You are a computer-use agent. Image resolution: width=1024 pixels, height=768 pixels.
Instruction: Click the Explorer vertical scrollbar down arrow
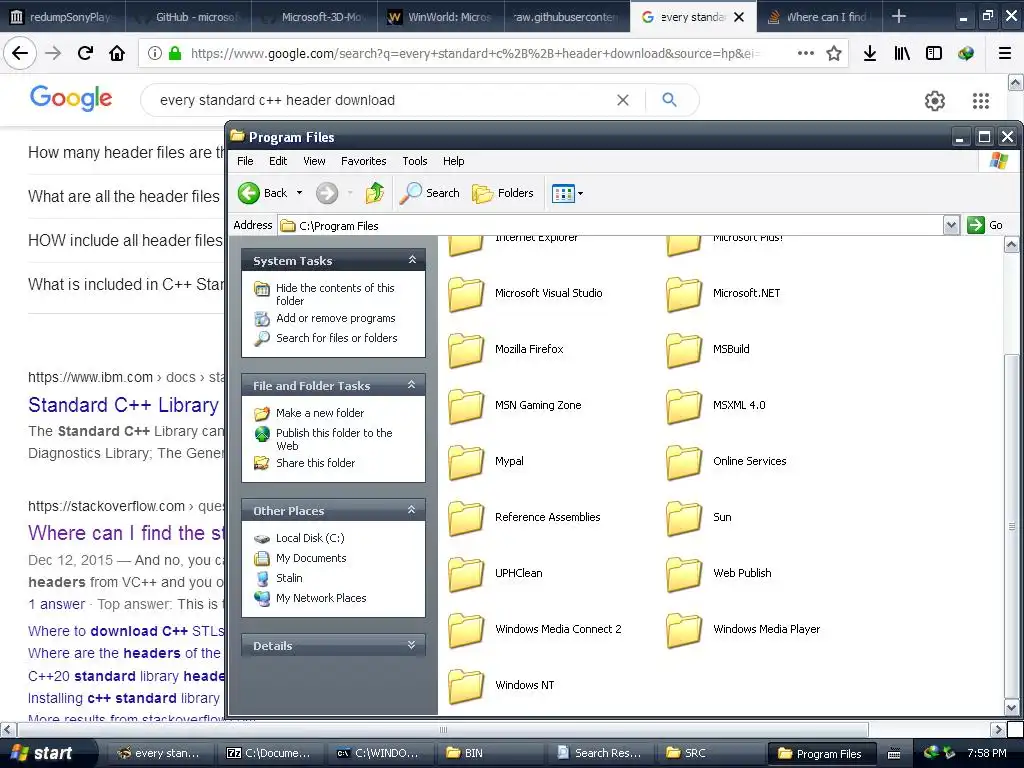tap(1012, 707)
